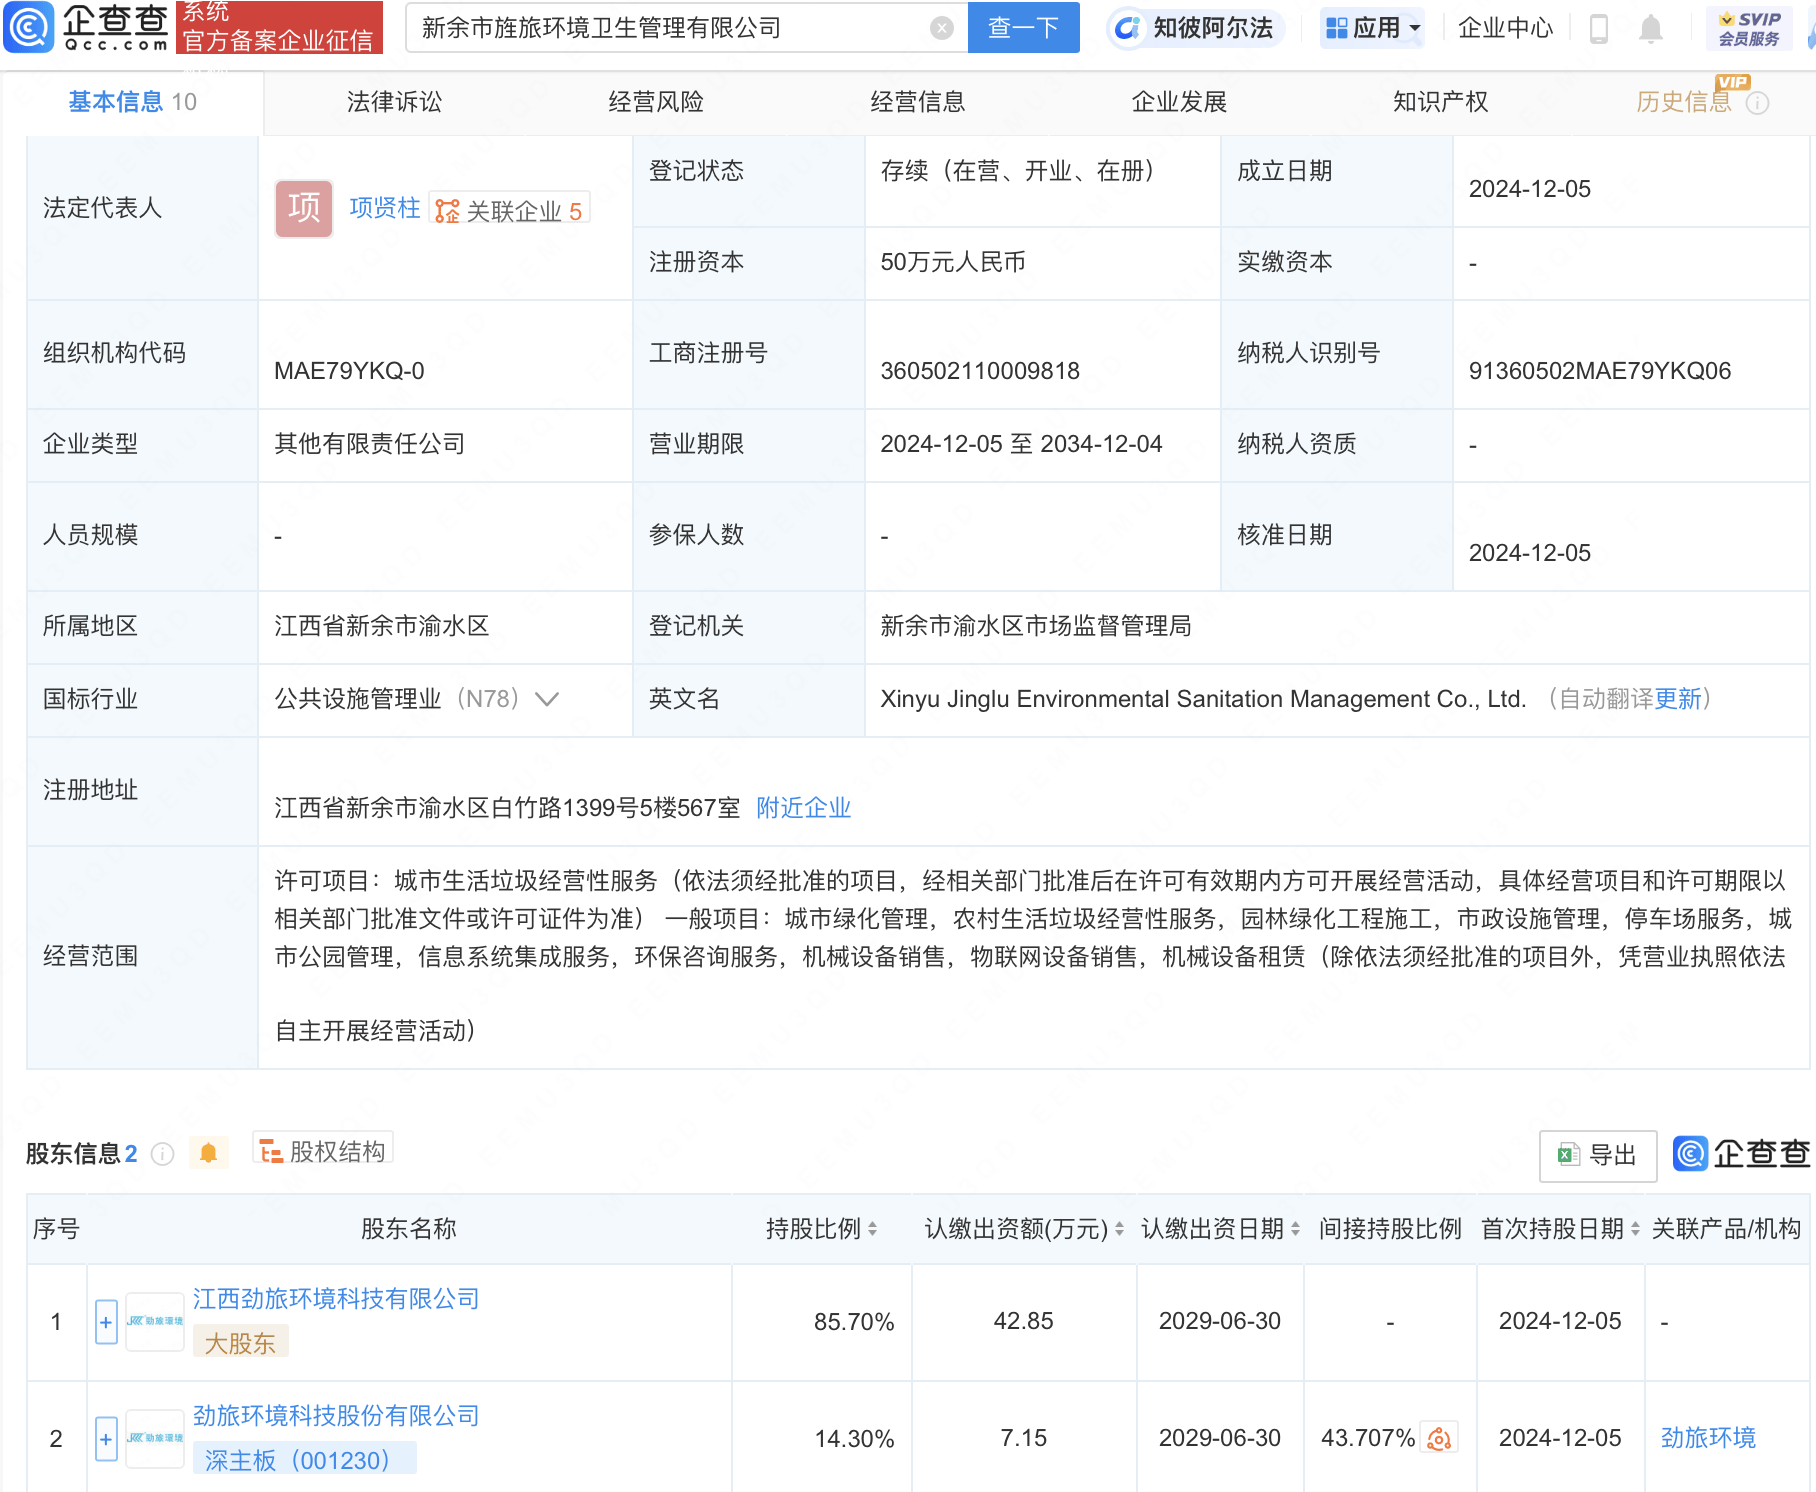Click the 查一下 search button

tap(1024, 28)
